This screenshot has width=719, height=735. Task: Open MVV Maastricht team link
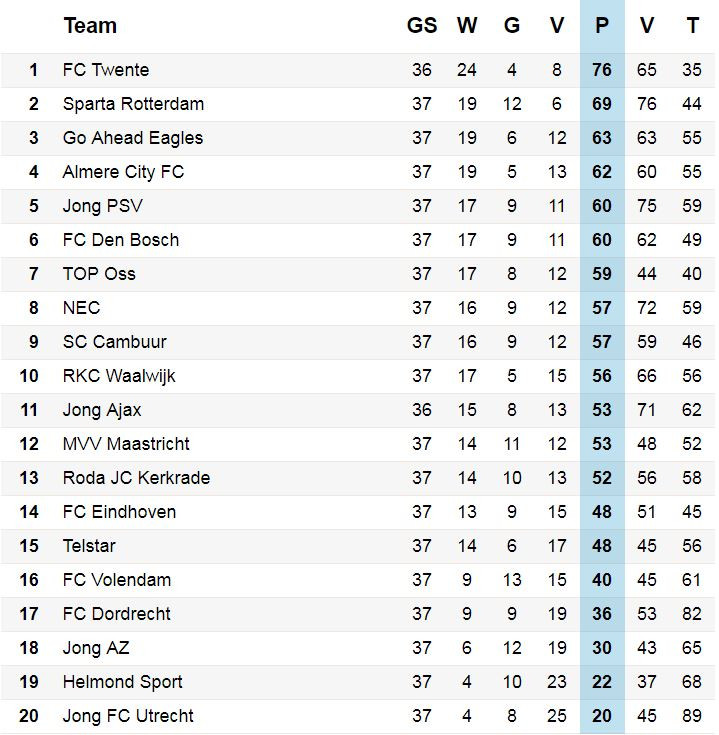pyautogui.click(x=126, y=444)
